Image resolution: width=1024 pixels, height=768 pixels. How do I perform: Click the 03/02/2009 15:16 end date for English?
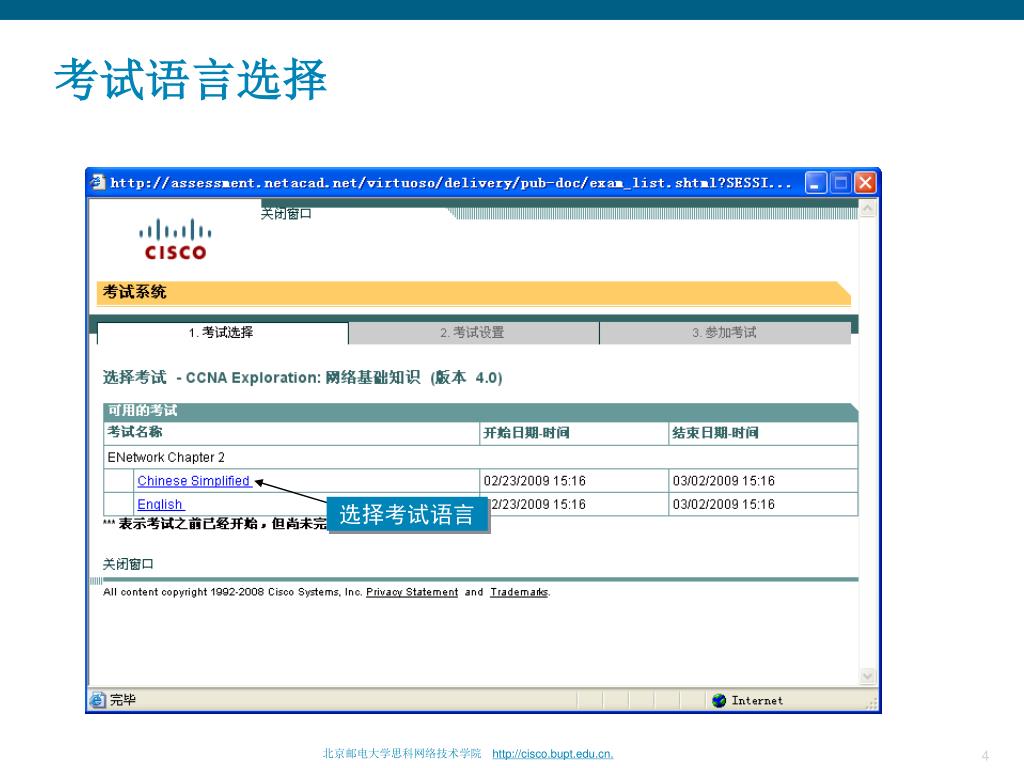[724, 504]
